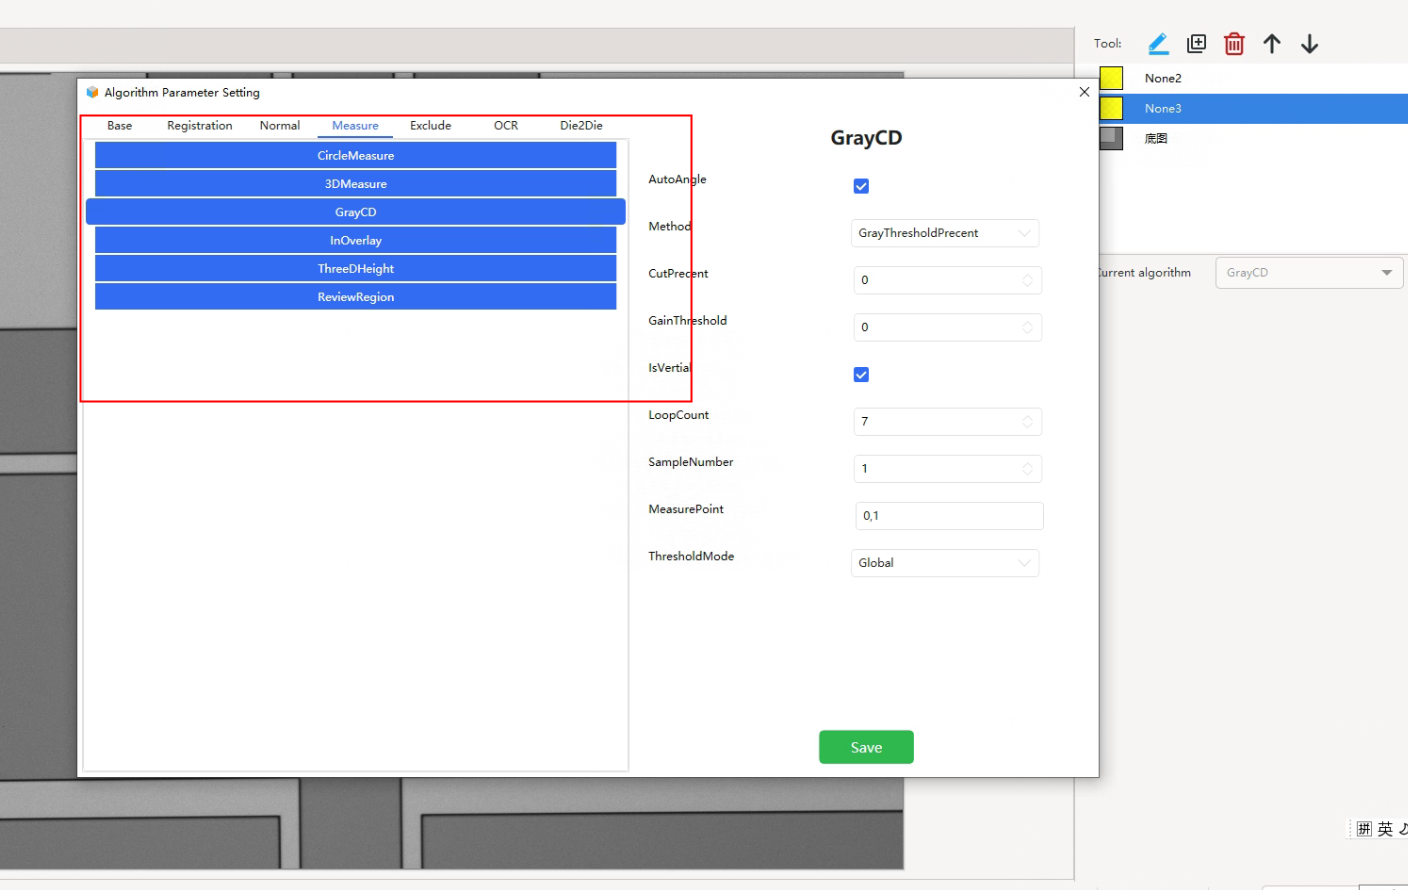
Task: Expand the ThresholdMode Global dropdown
Action: (x=944, y=563)
